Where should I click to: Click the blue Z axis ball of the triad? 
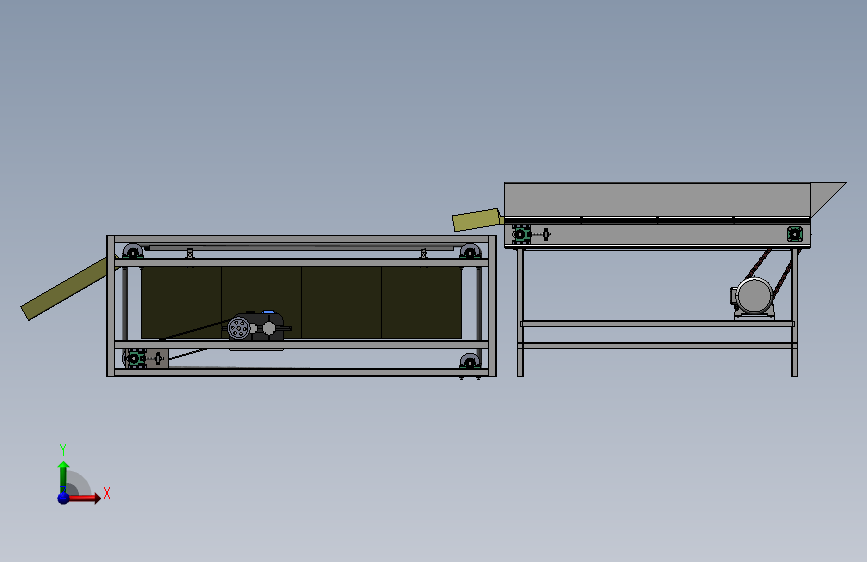(64, 498)
